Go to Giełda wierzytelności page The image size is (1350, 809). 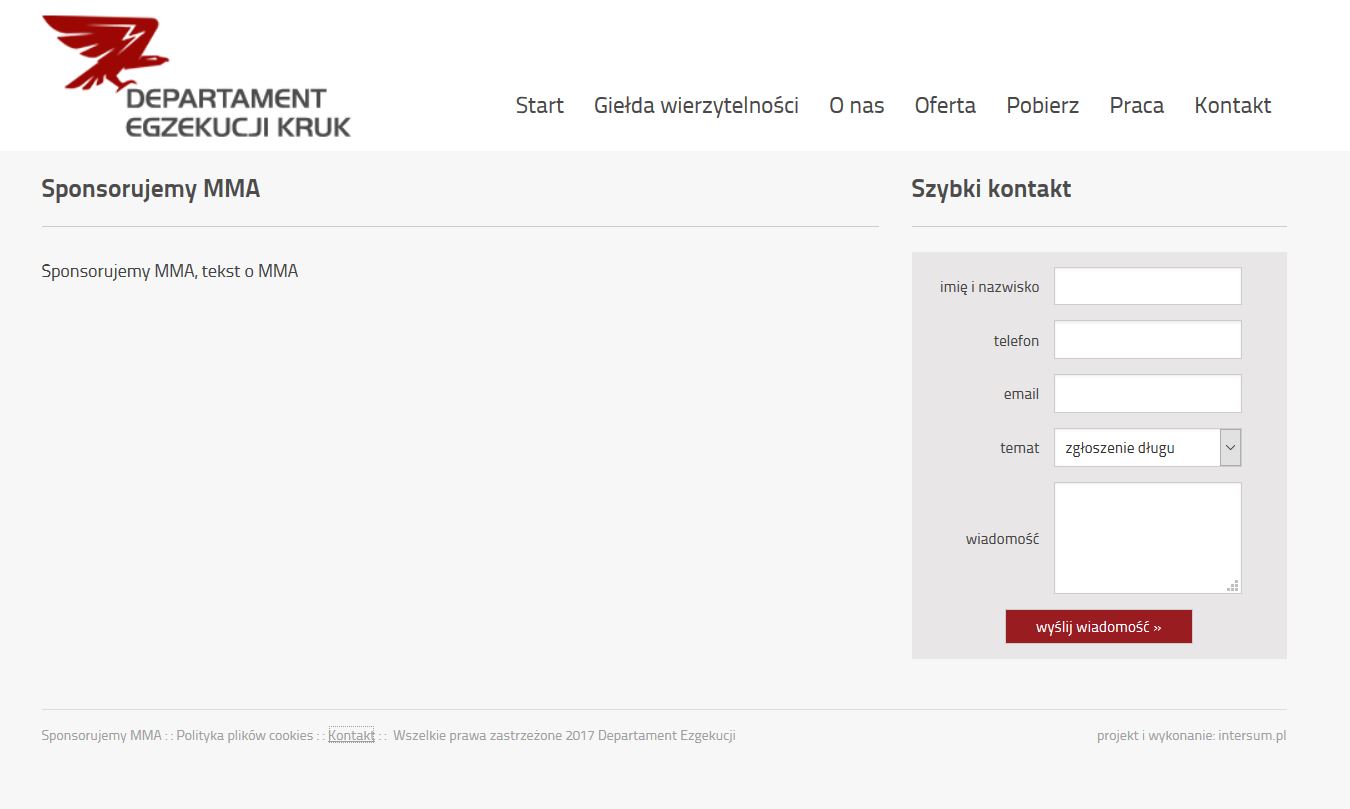pos(696,105)
